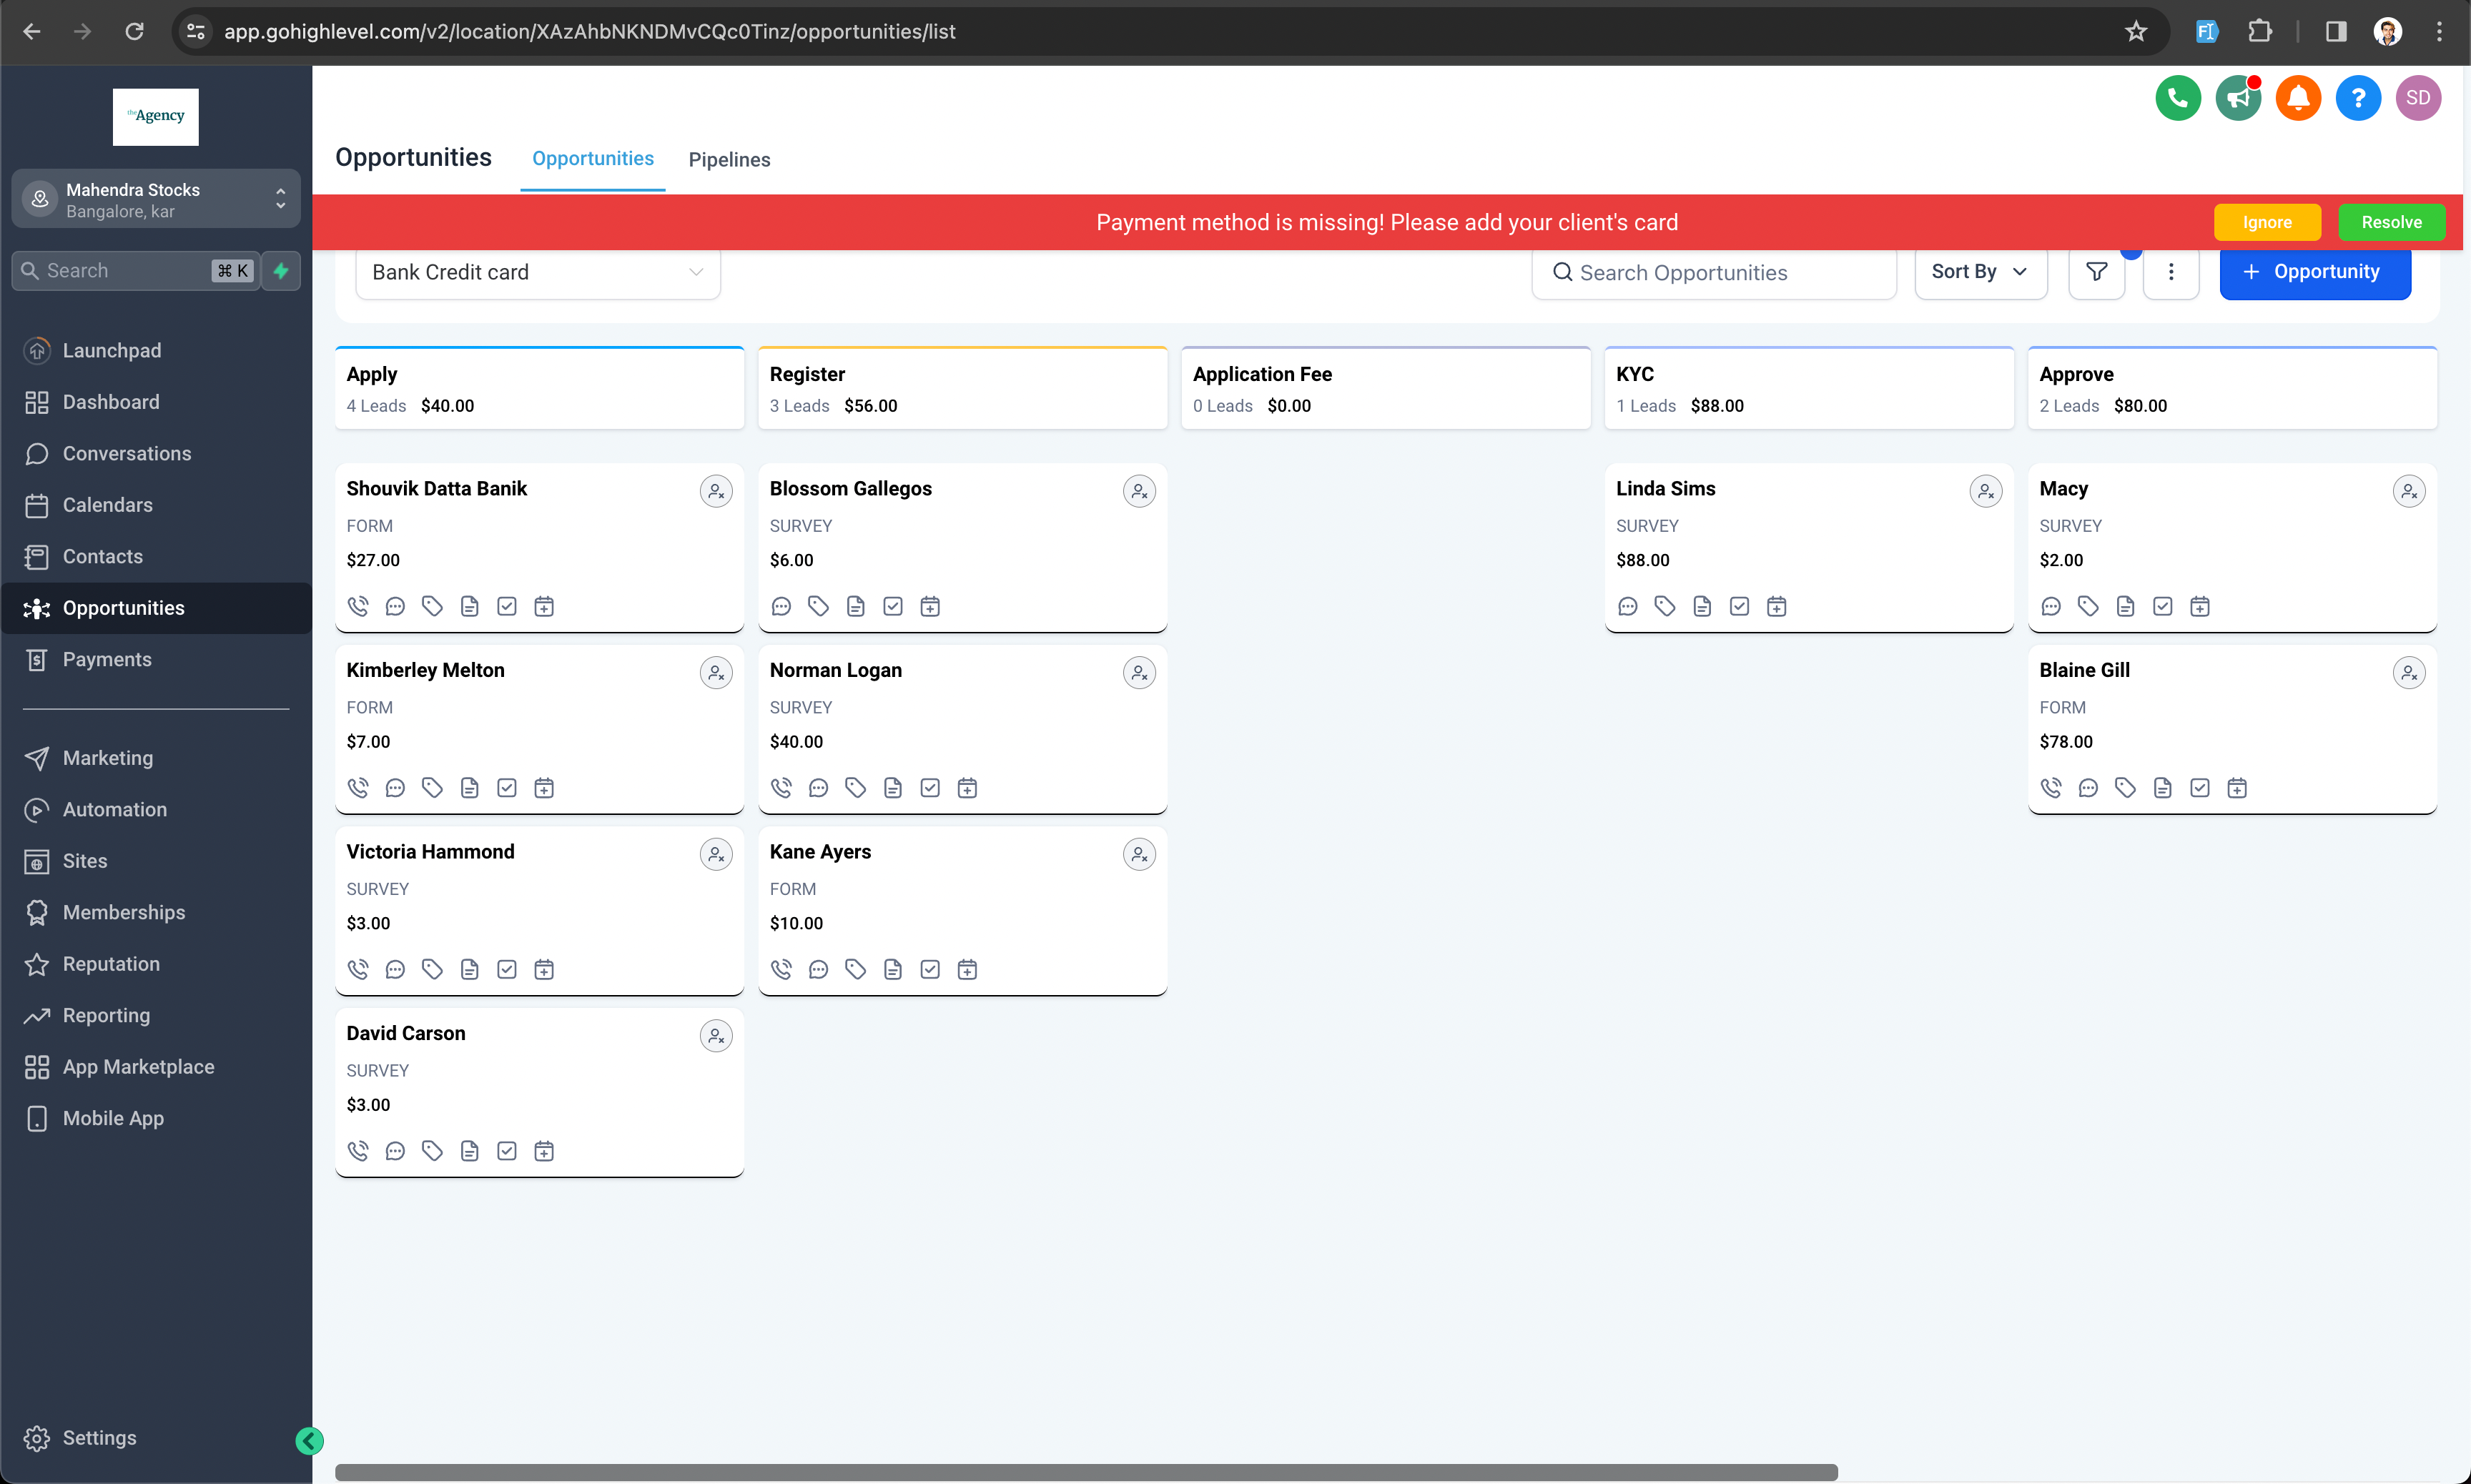Click the notes/document icon on Linda Sims
Viewport: 2471px width, 1484px height.
[x=1702, y=605]
